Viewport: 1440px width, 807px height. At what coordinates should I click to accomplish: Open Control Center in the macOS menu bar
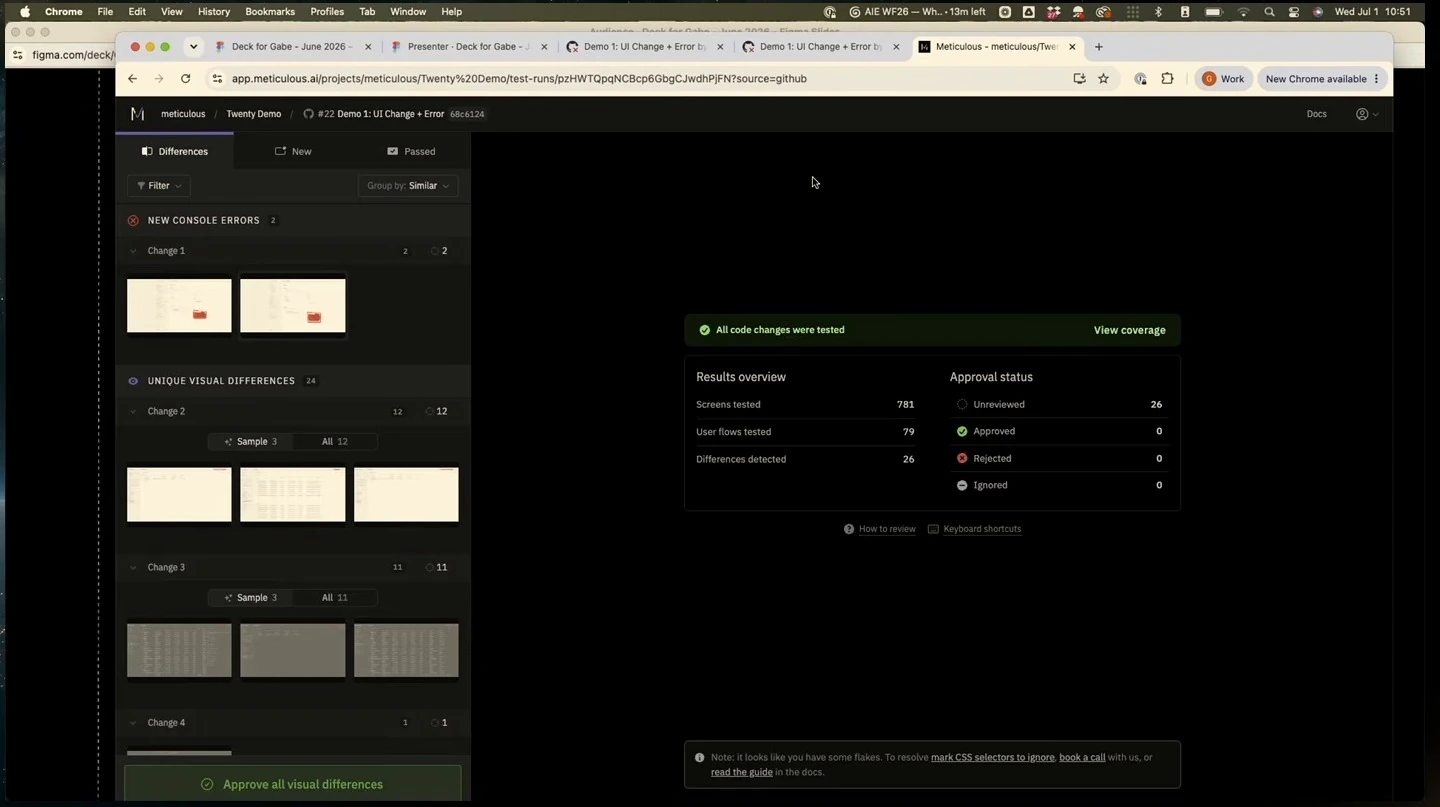pyautogui.click(x=1293, y=12)
